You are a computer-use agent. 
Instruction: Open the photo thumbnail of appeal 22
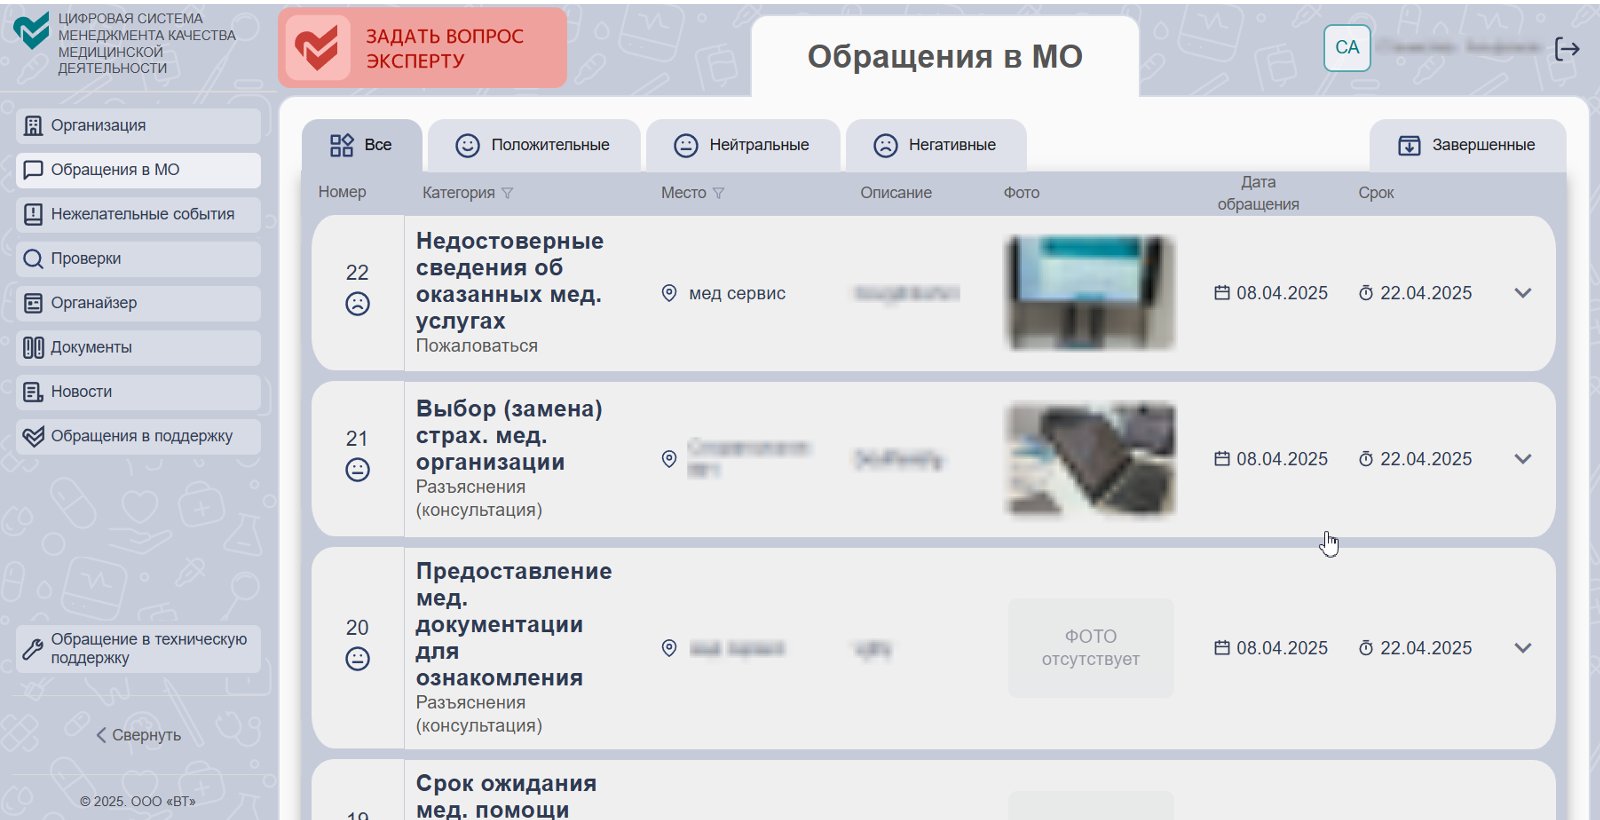click(x=1090, y=293)
